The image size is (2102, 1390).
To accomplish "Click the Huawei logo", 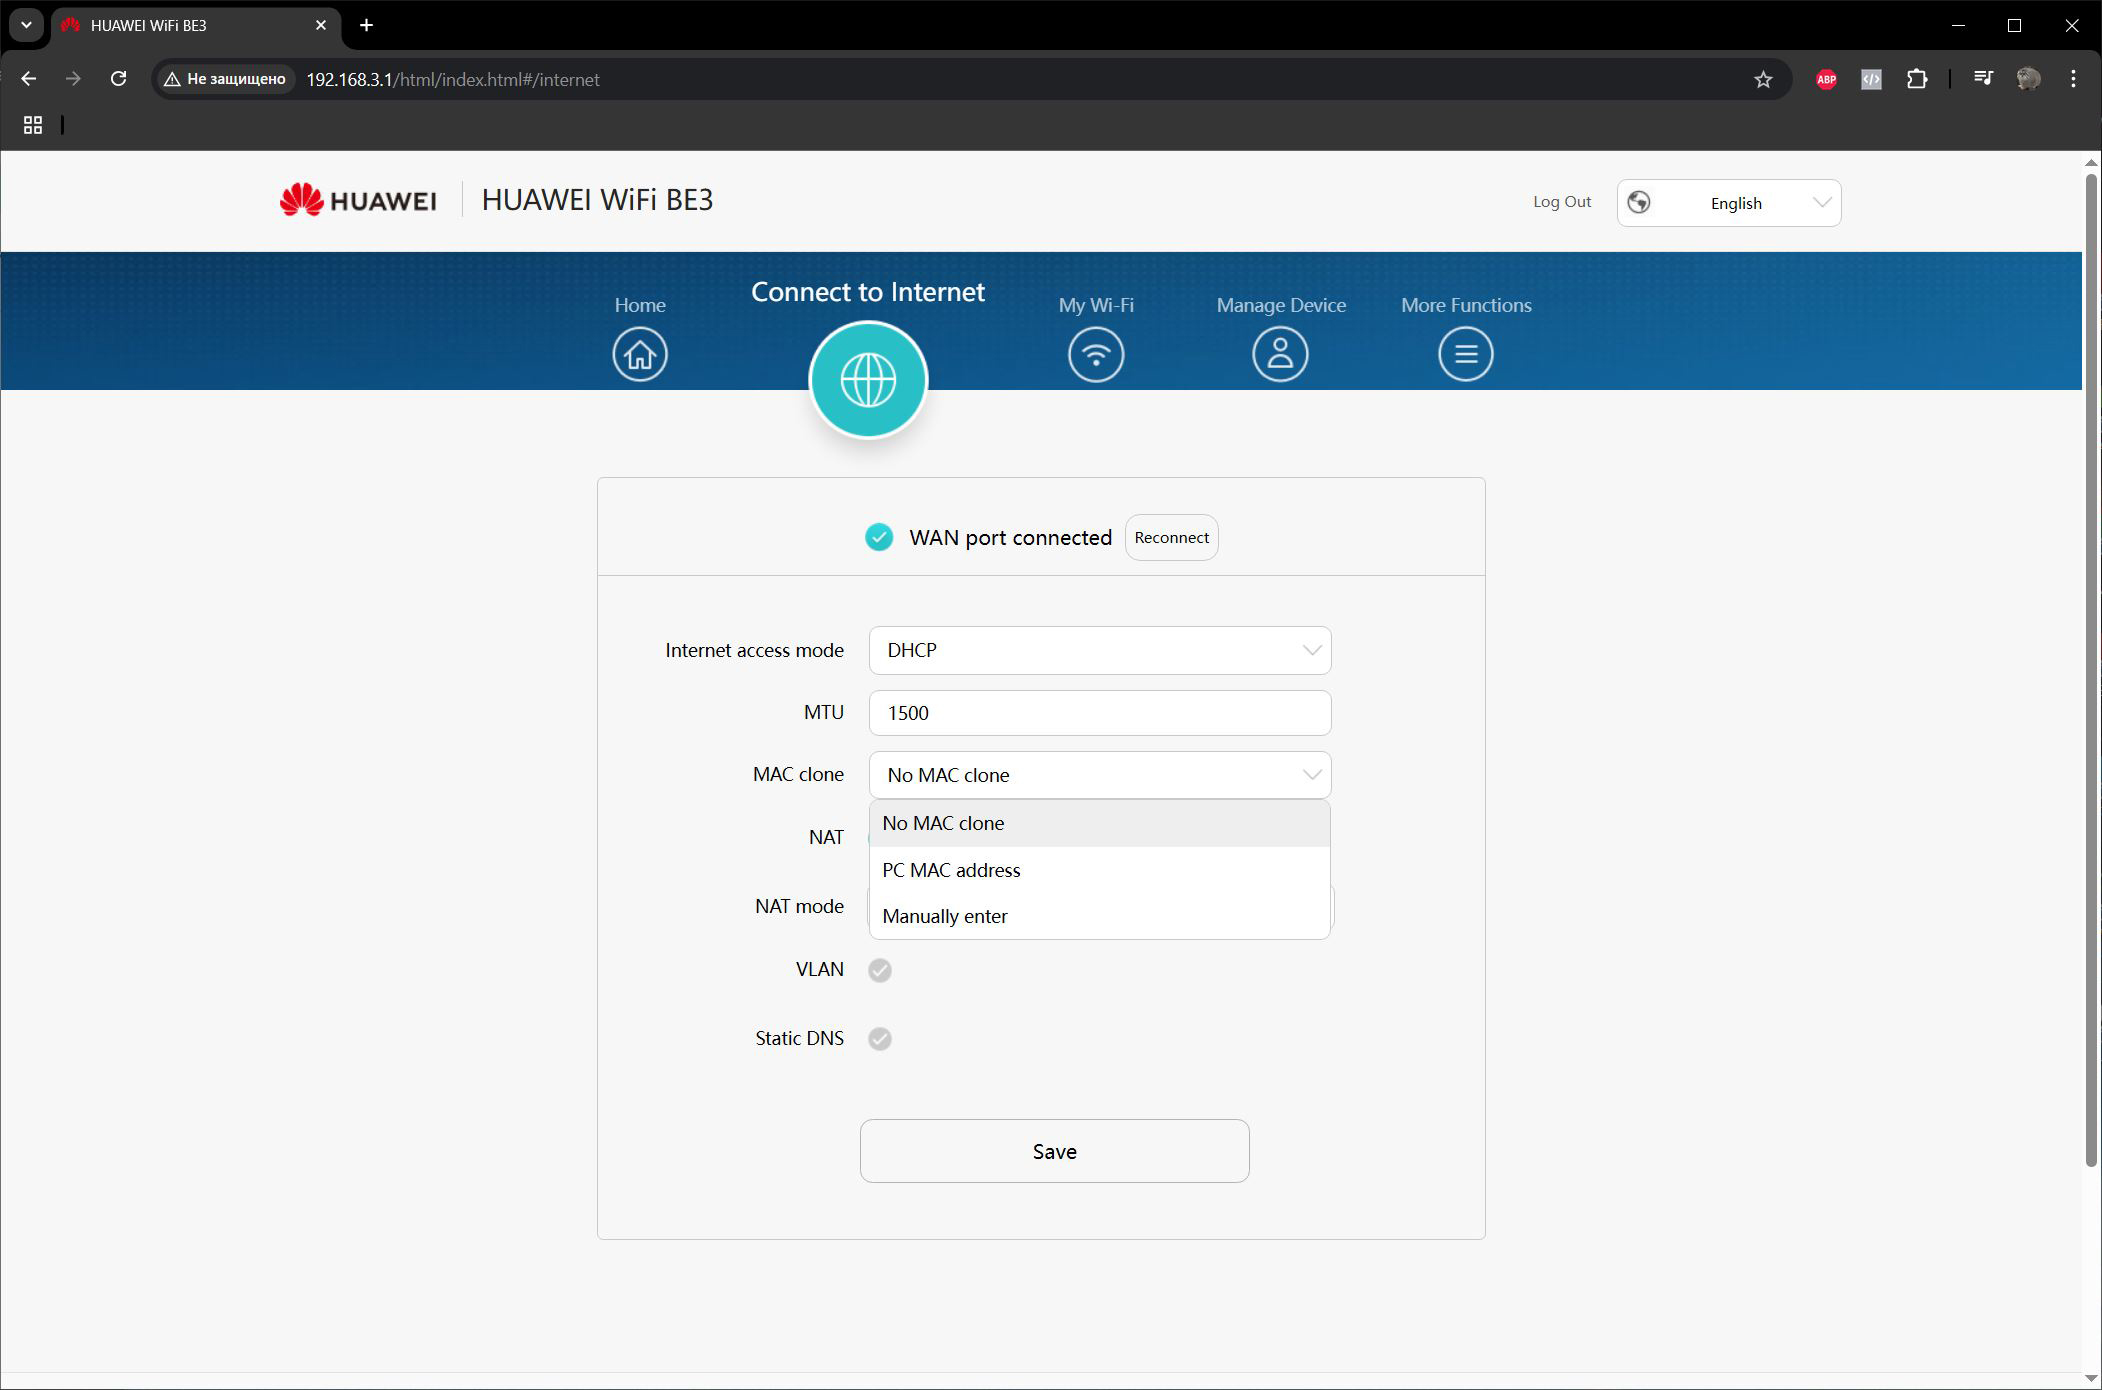I will click(x=358, y=200).
